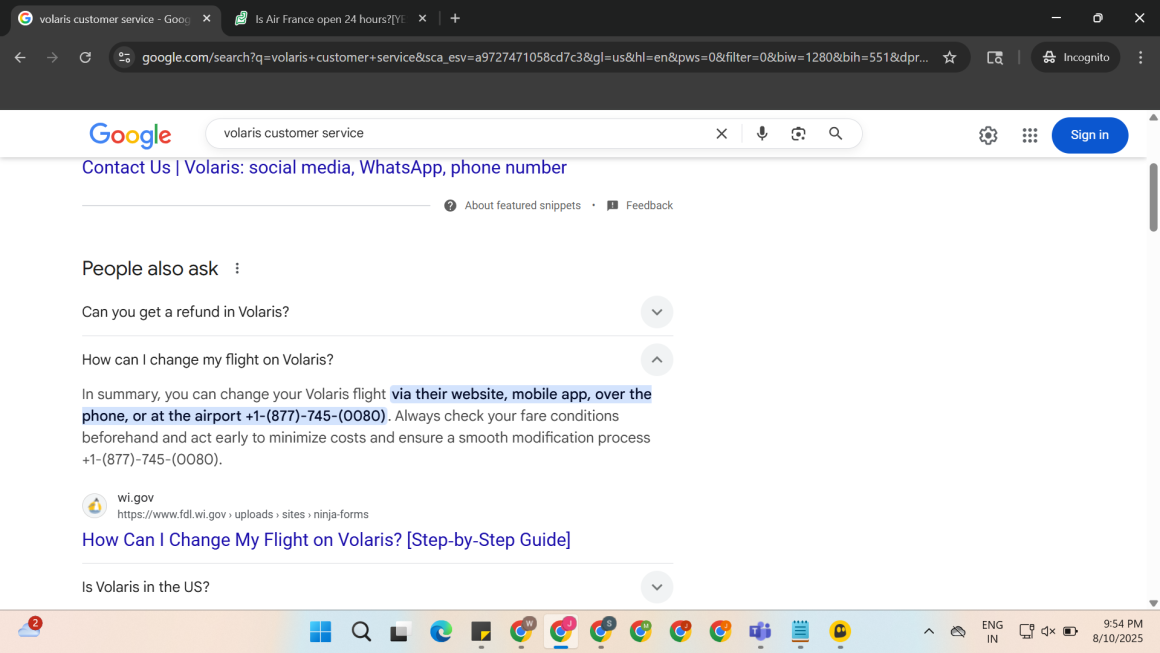Image resolution: width=1160 pixels, height=653 pixels.
Task: Go back to the previous page
Action: 20,58
